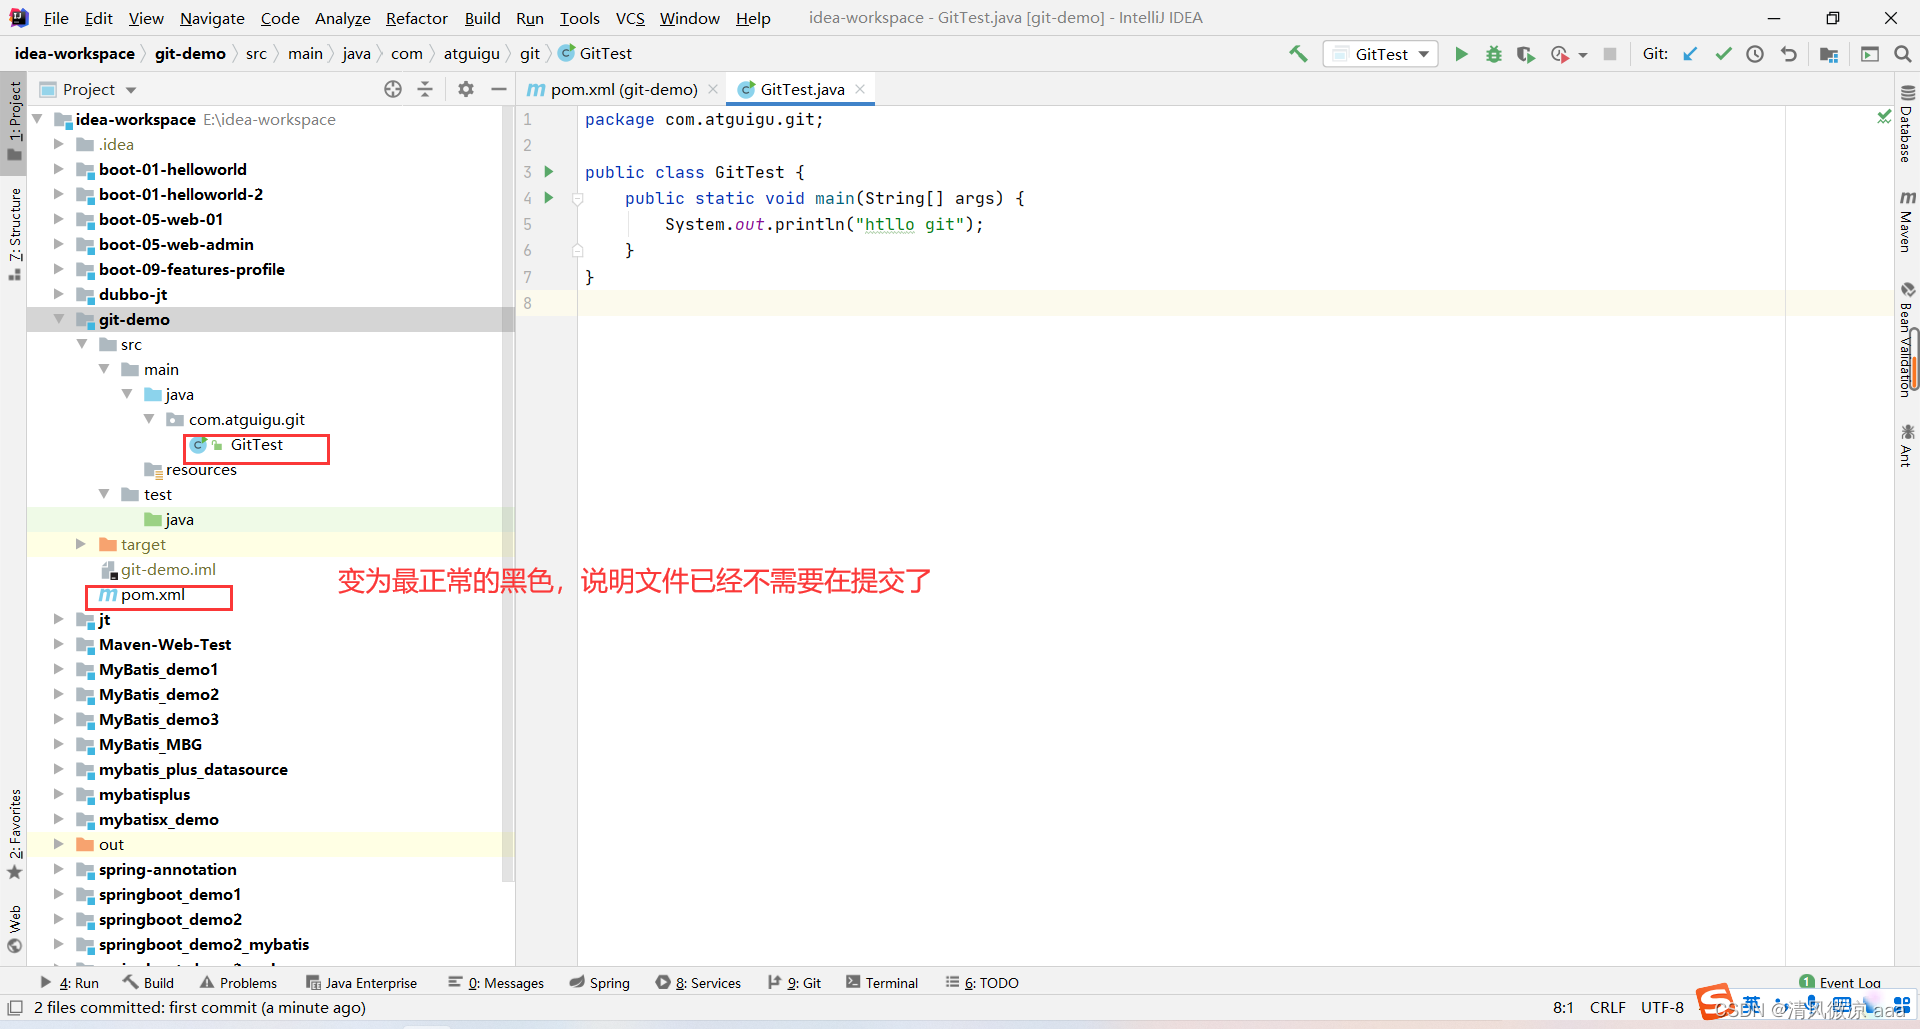Open profiler dropdown arrow
Viewport: 1920px width, 1029px height.
coord(1583,55)
